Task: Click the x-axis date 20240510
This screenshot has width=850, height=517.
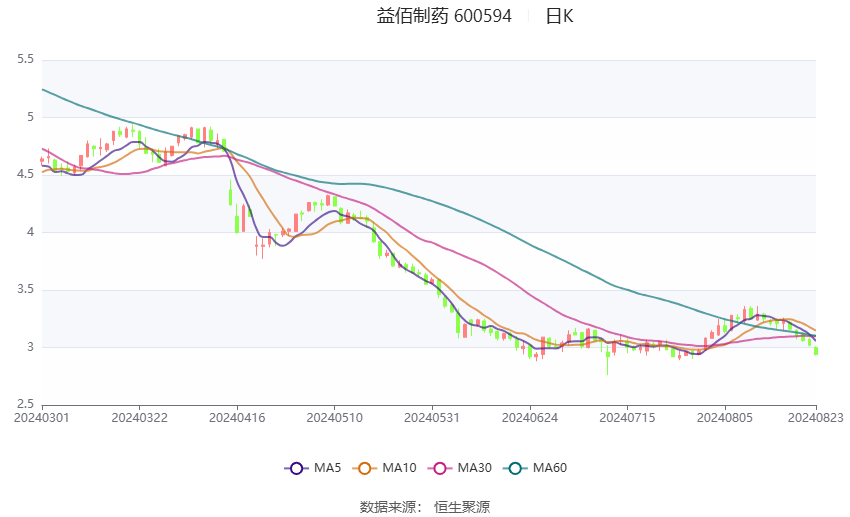Action: (x=334, y=418)
